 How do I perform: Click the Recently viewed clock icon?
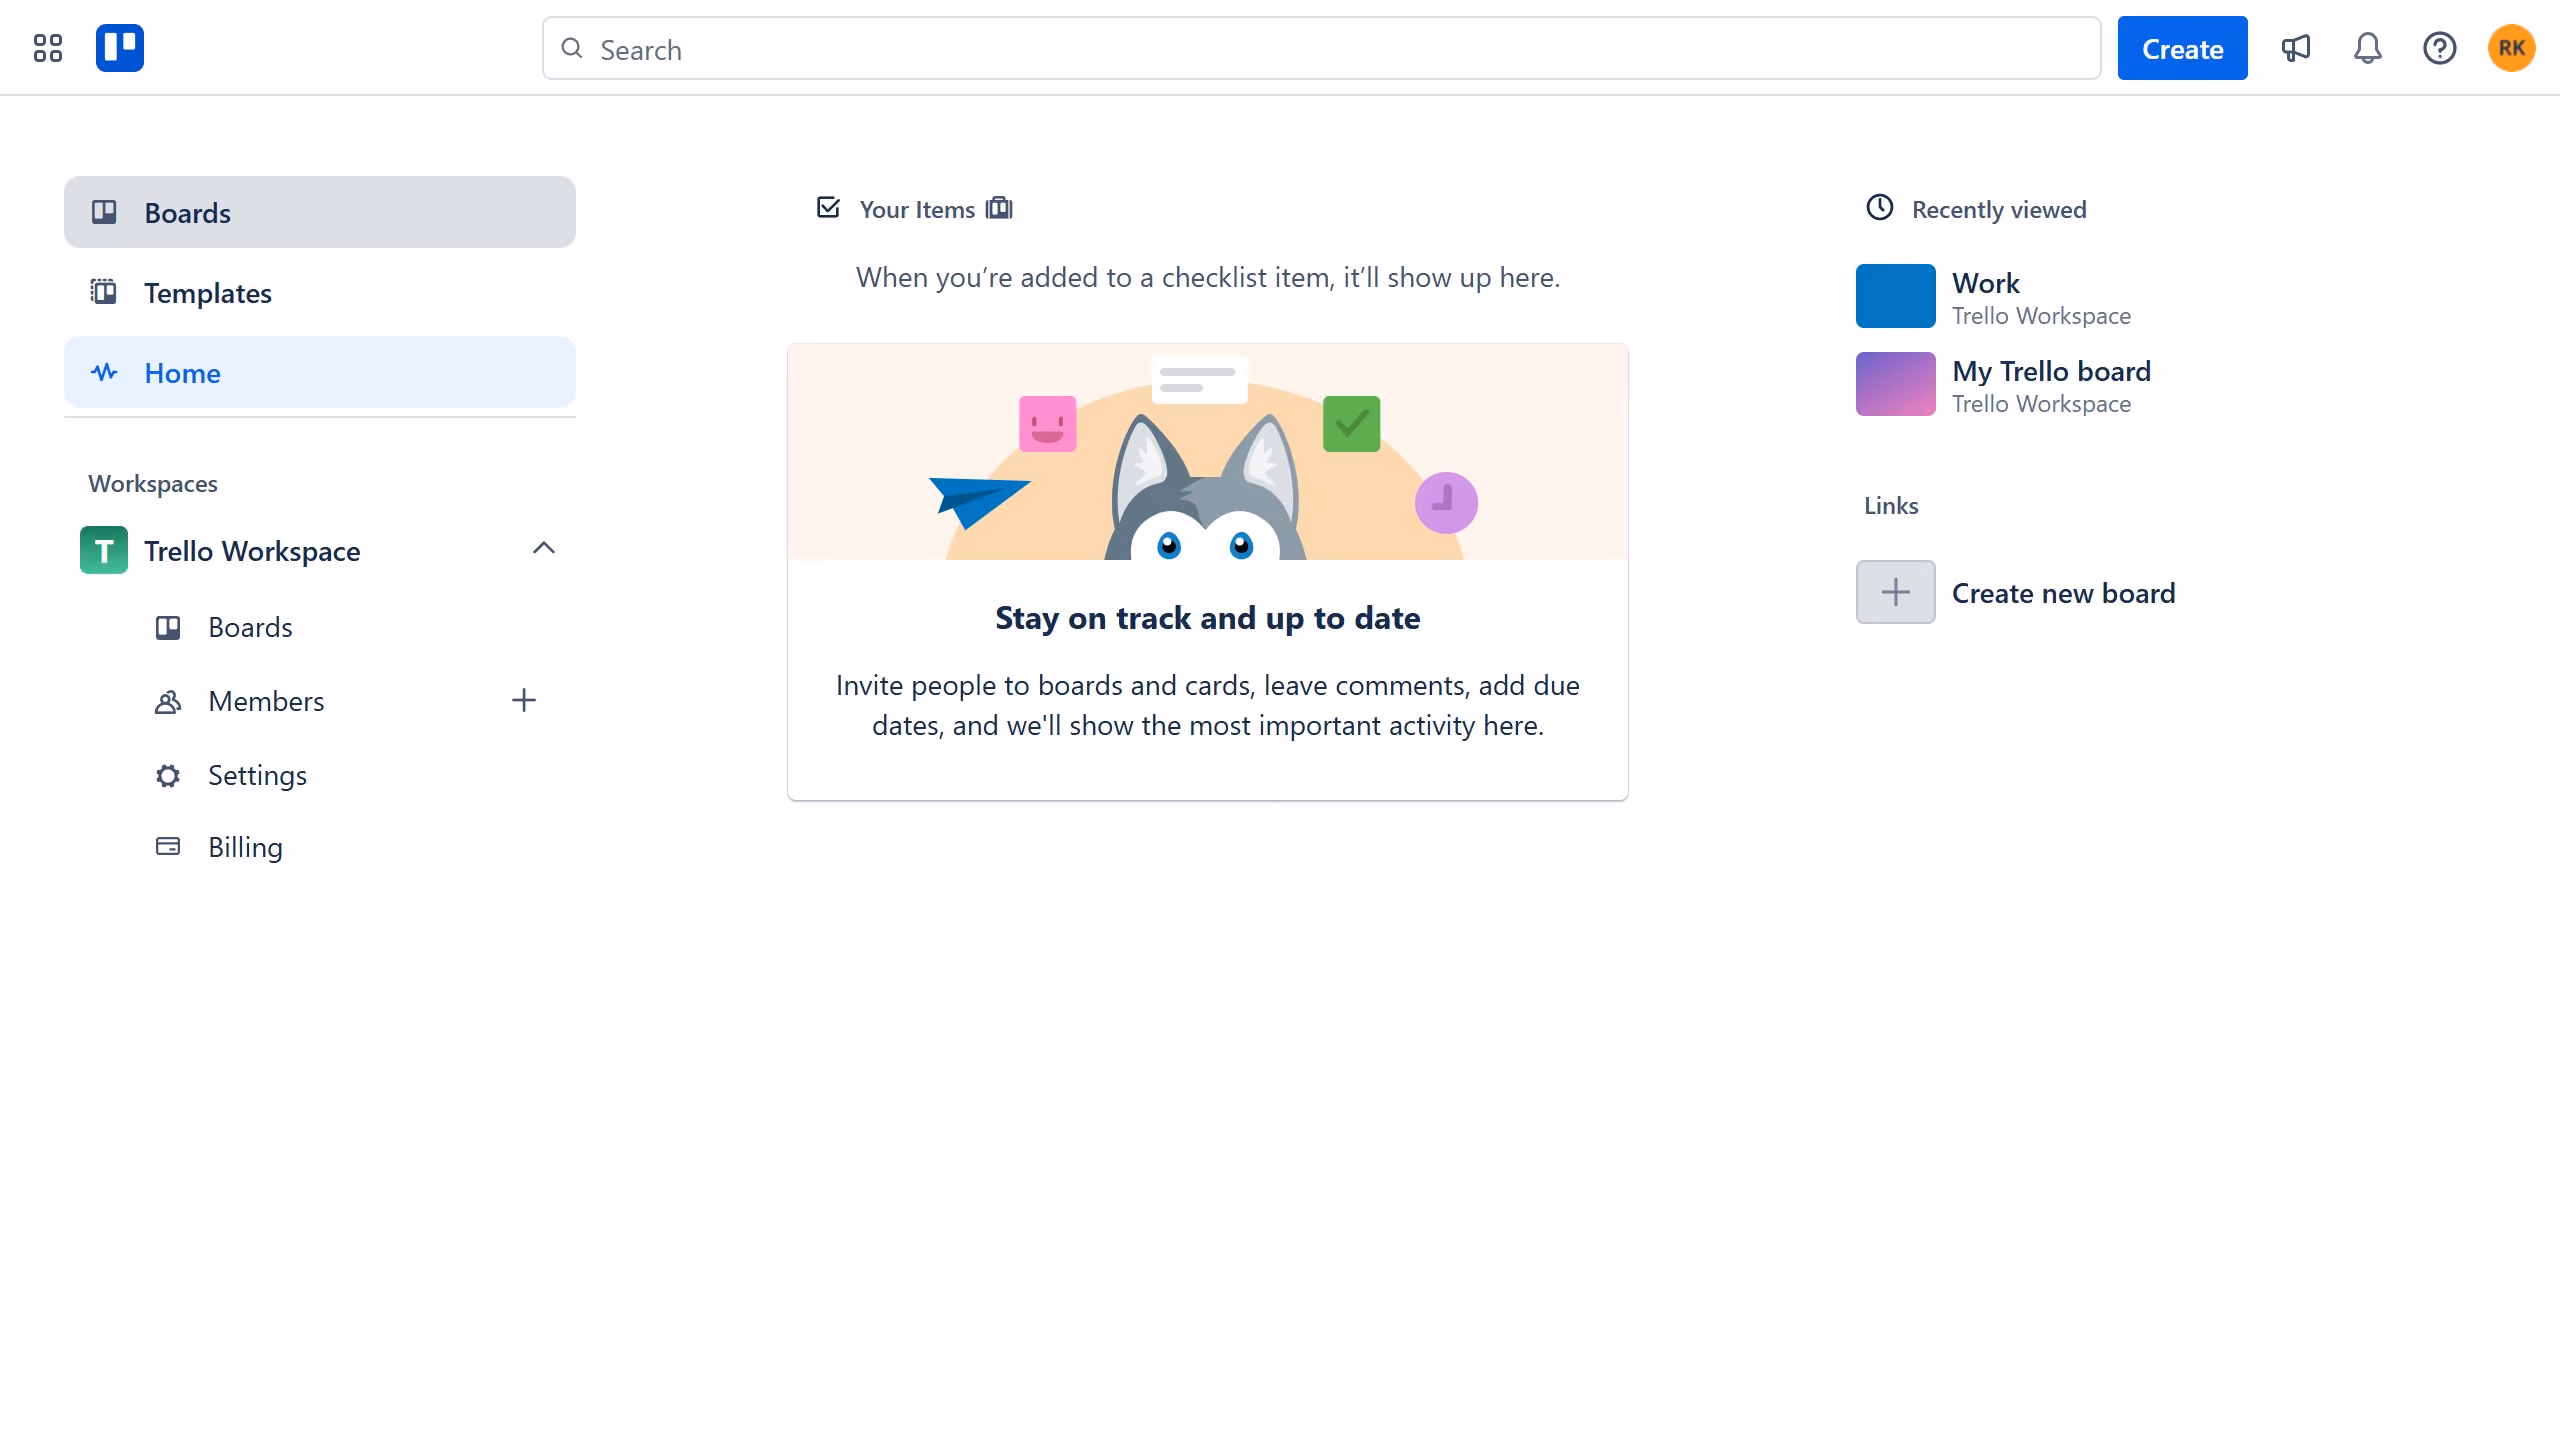coord(1880,207)
